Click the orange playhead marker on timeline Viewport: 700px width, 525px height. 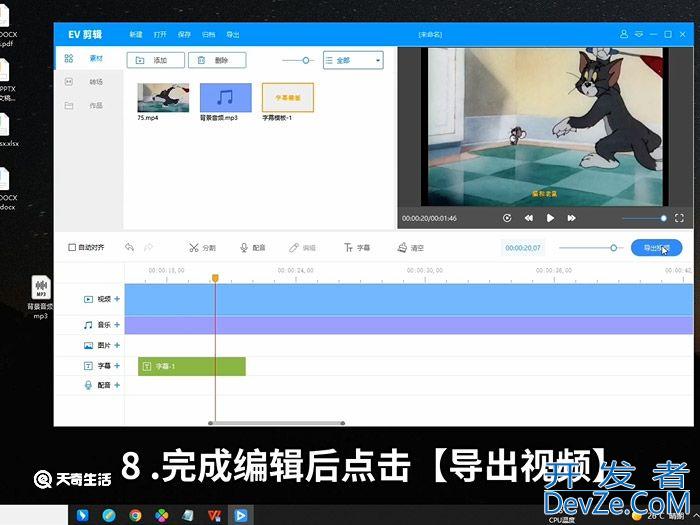(215, 278)
